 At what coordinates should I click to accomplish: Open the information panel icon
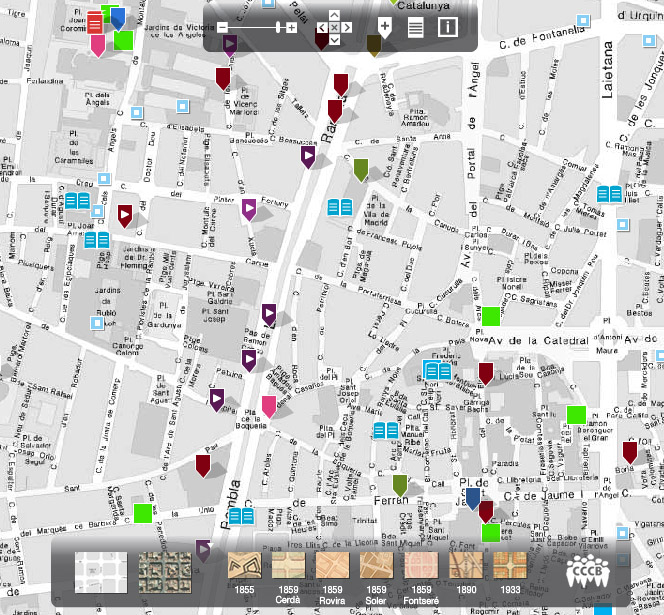(x=446, y=27)
